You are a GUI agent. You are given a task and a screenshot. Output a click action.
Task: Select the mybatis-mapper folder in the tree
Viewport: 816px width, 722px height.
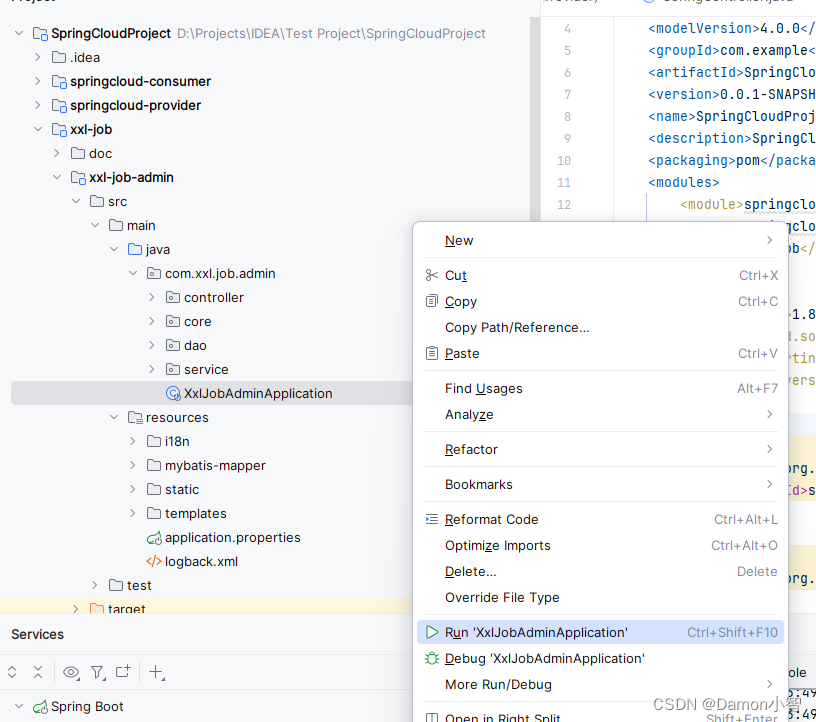215,466
